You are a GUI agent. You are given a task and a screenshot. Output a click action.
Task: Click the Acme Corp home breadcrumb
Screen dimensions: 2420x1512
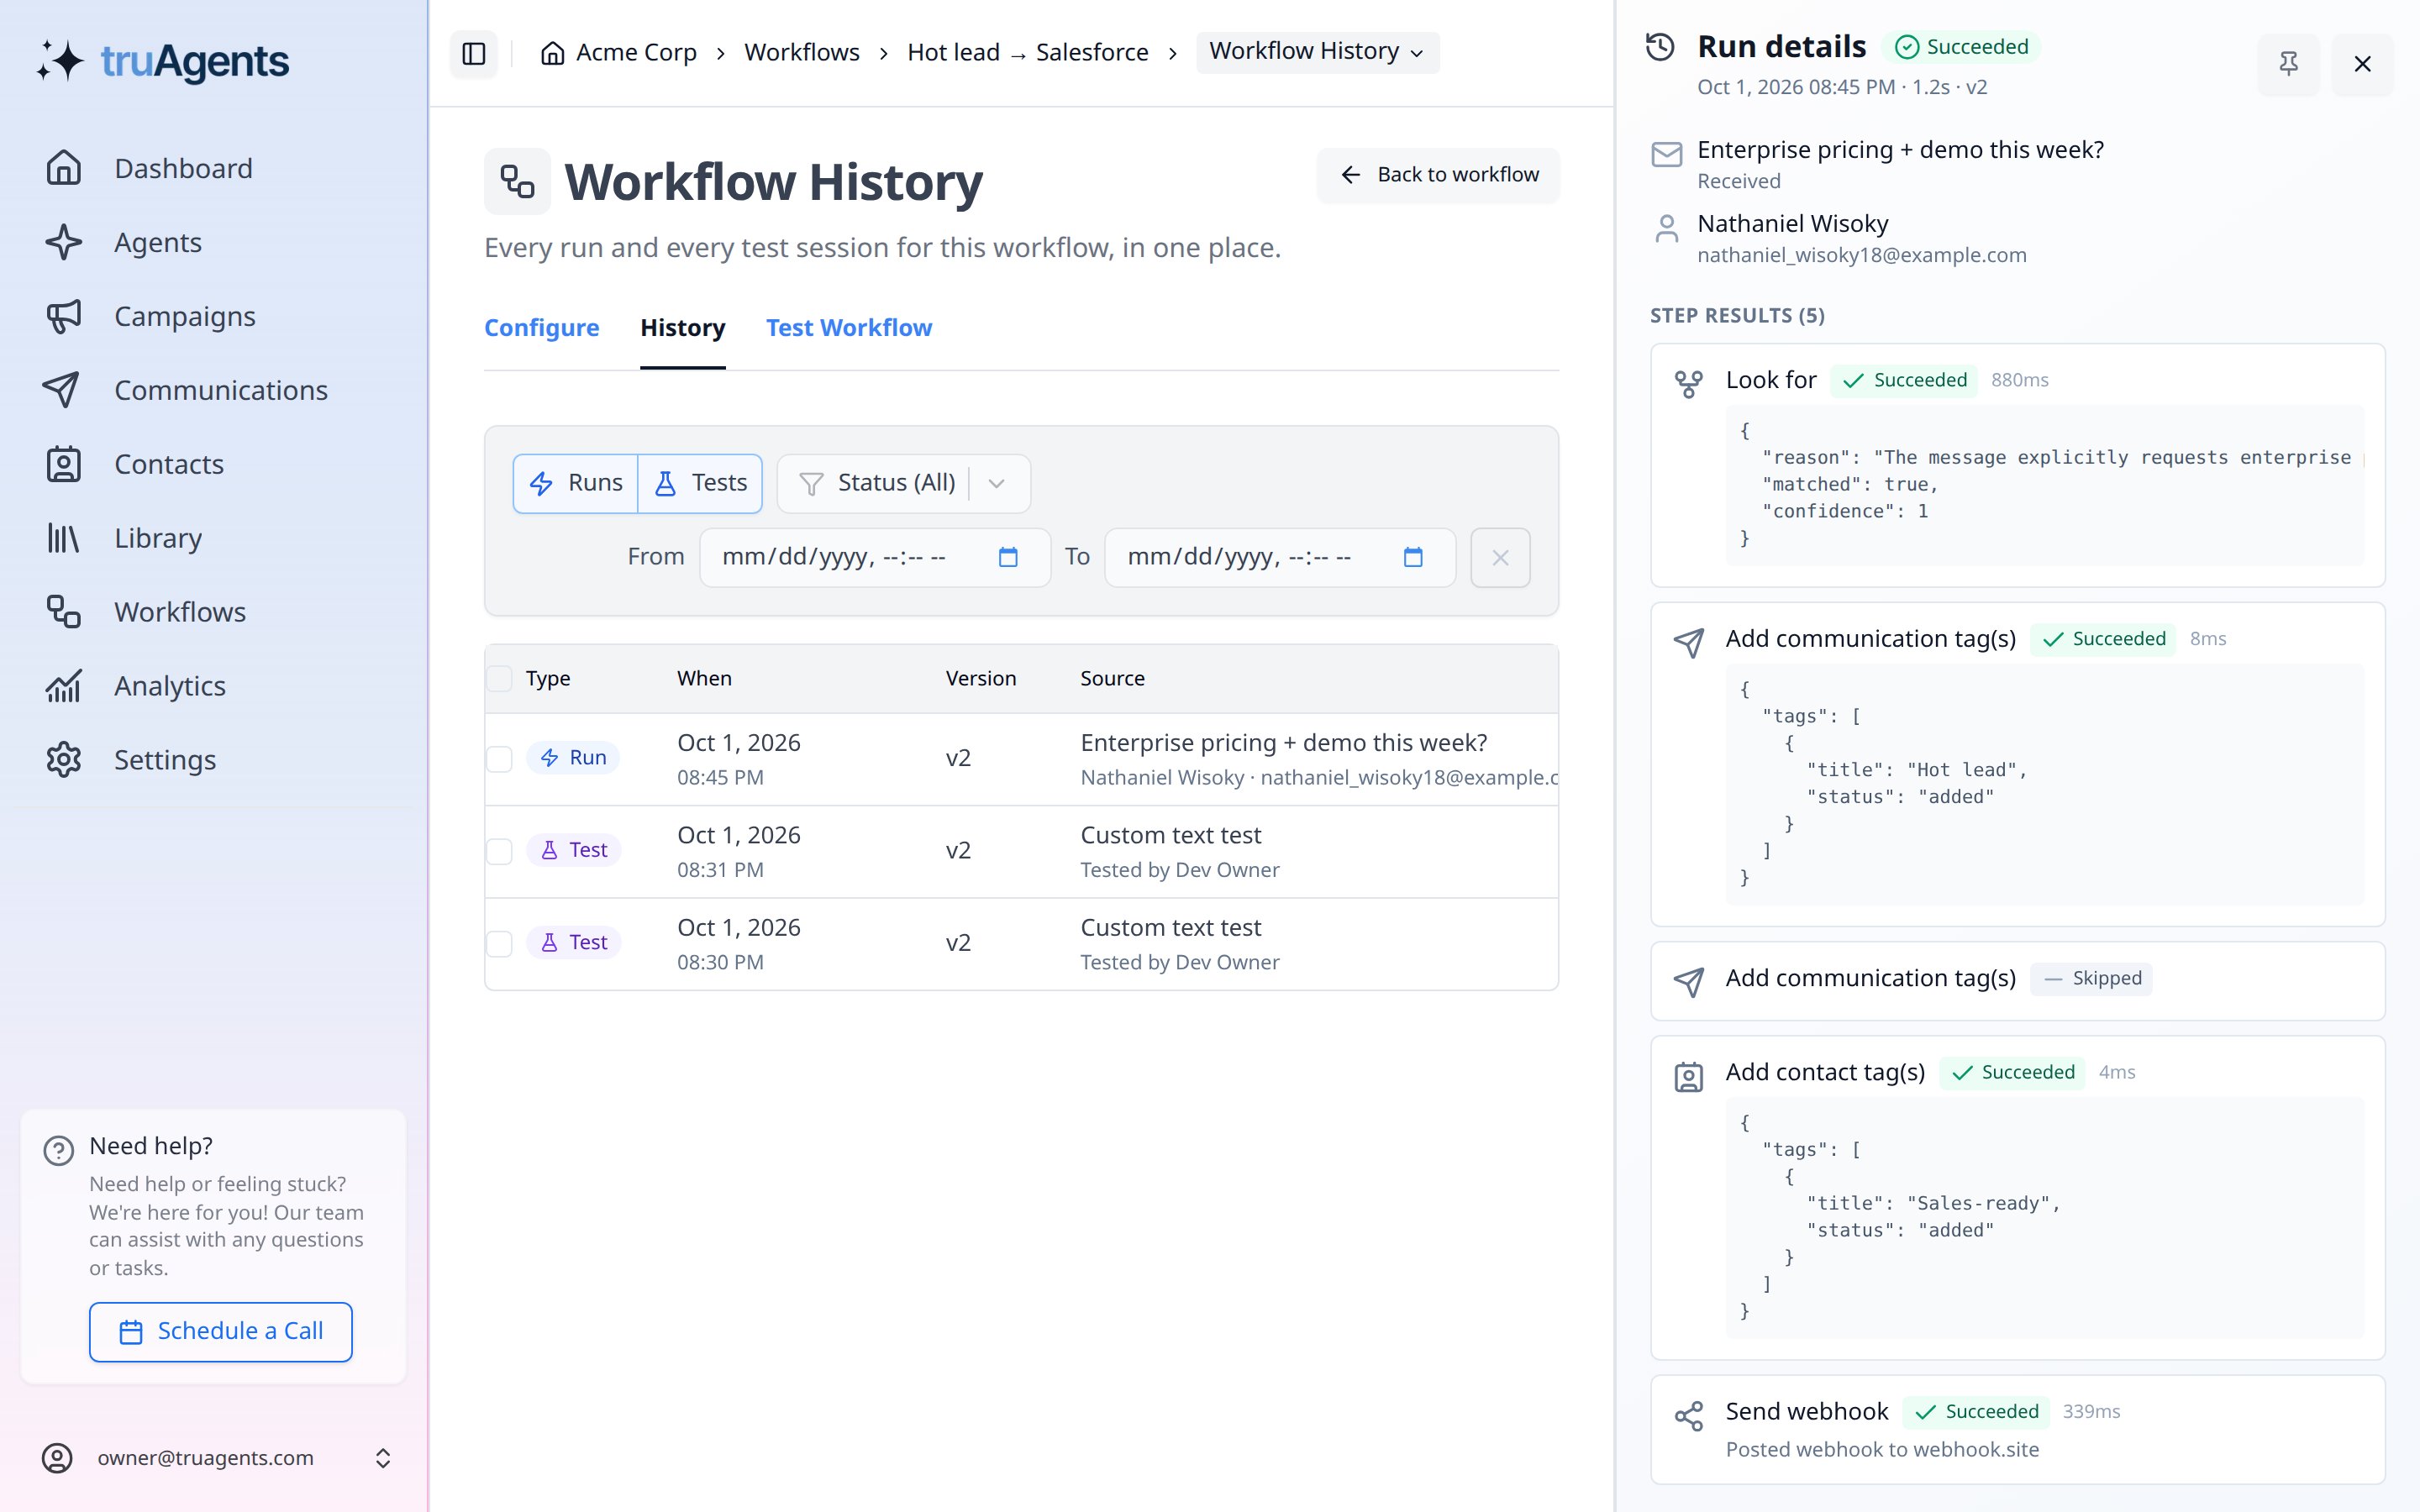click(618, 52)
